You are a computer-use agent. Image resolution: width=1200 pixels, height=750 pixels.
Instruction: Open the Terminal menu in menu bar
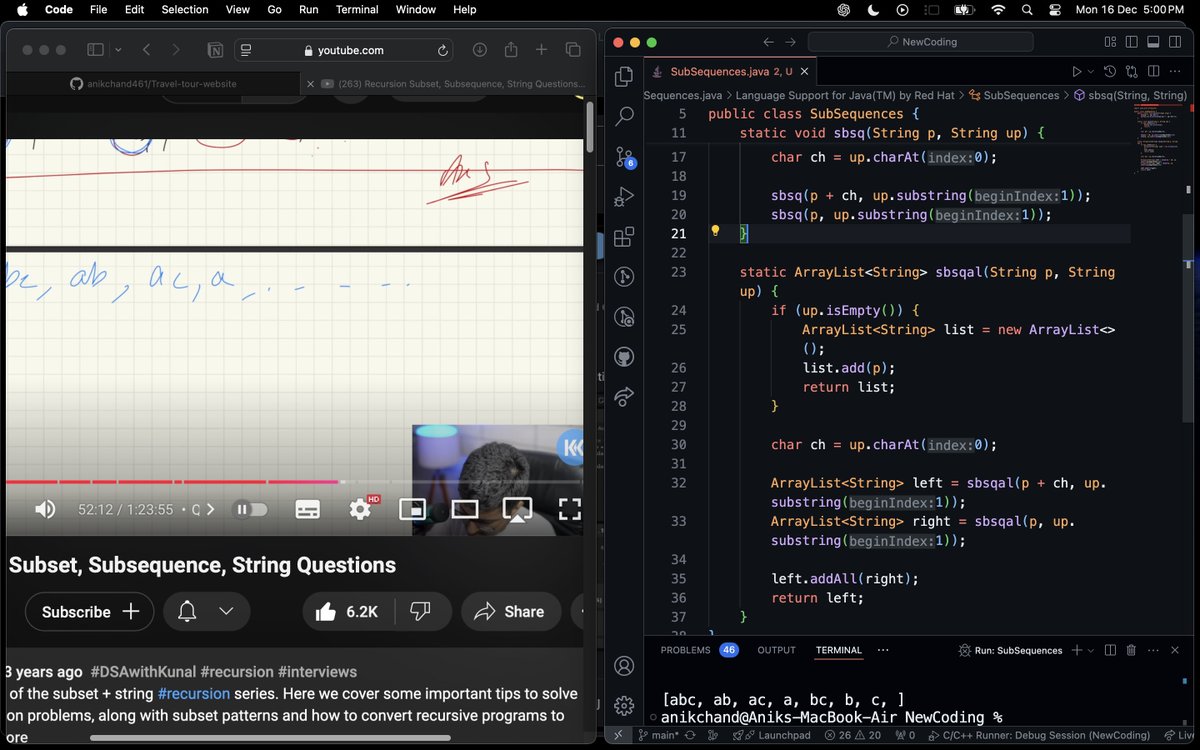[x=357, y=9]
